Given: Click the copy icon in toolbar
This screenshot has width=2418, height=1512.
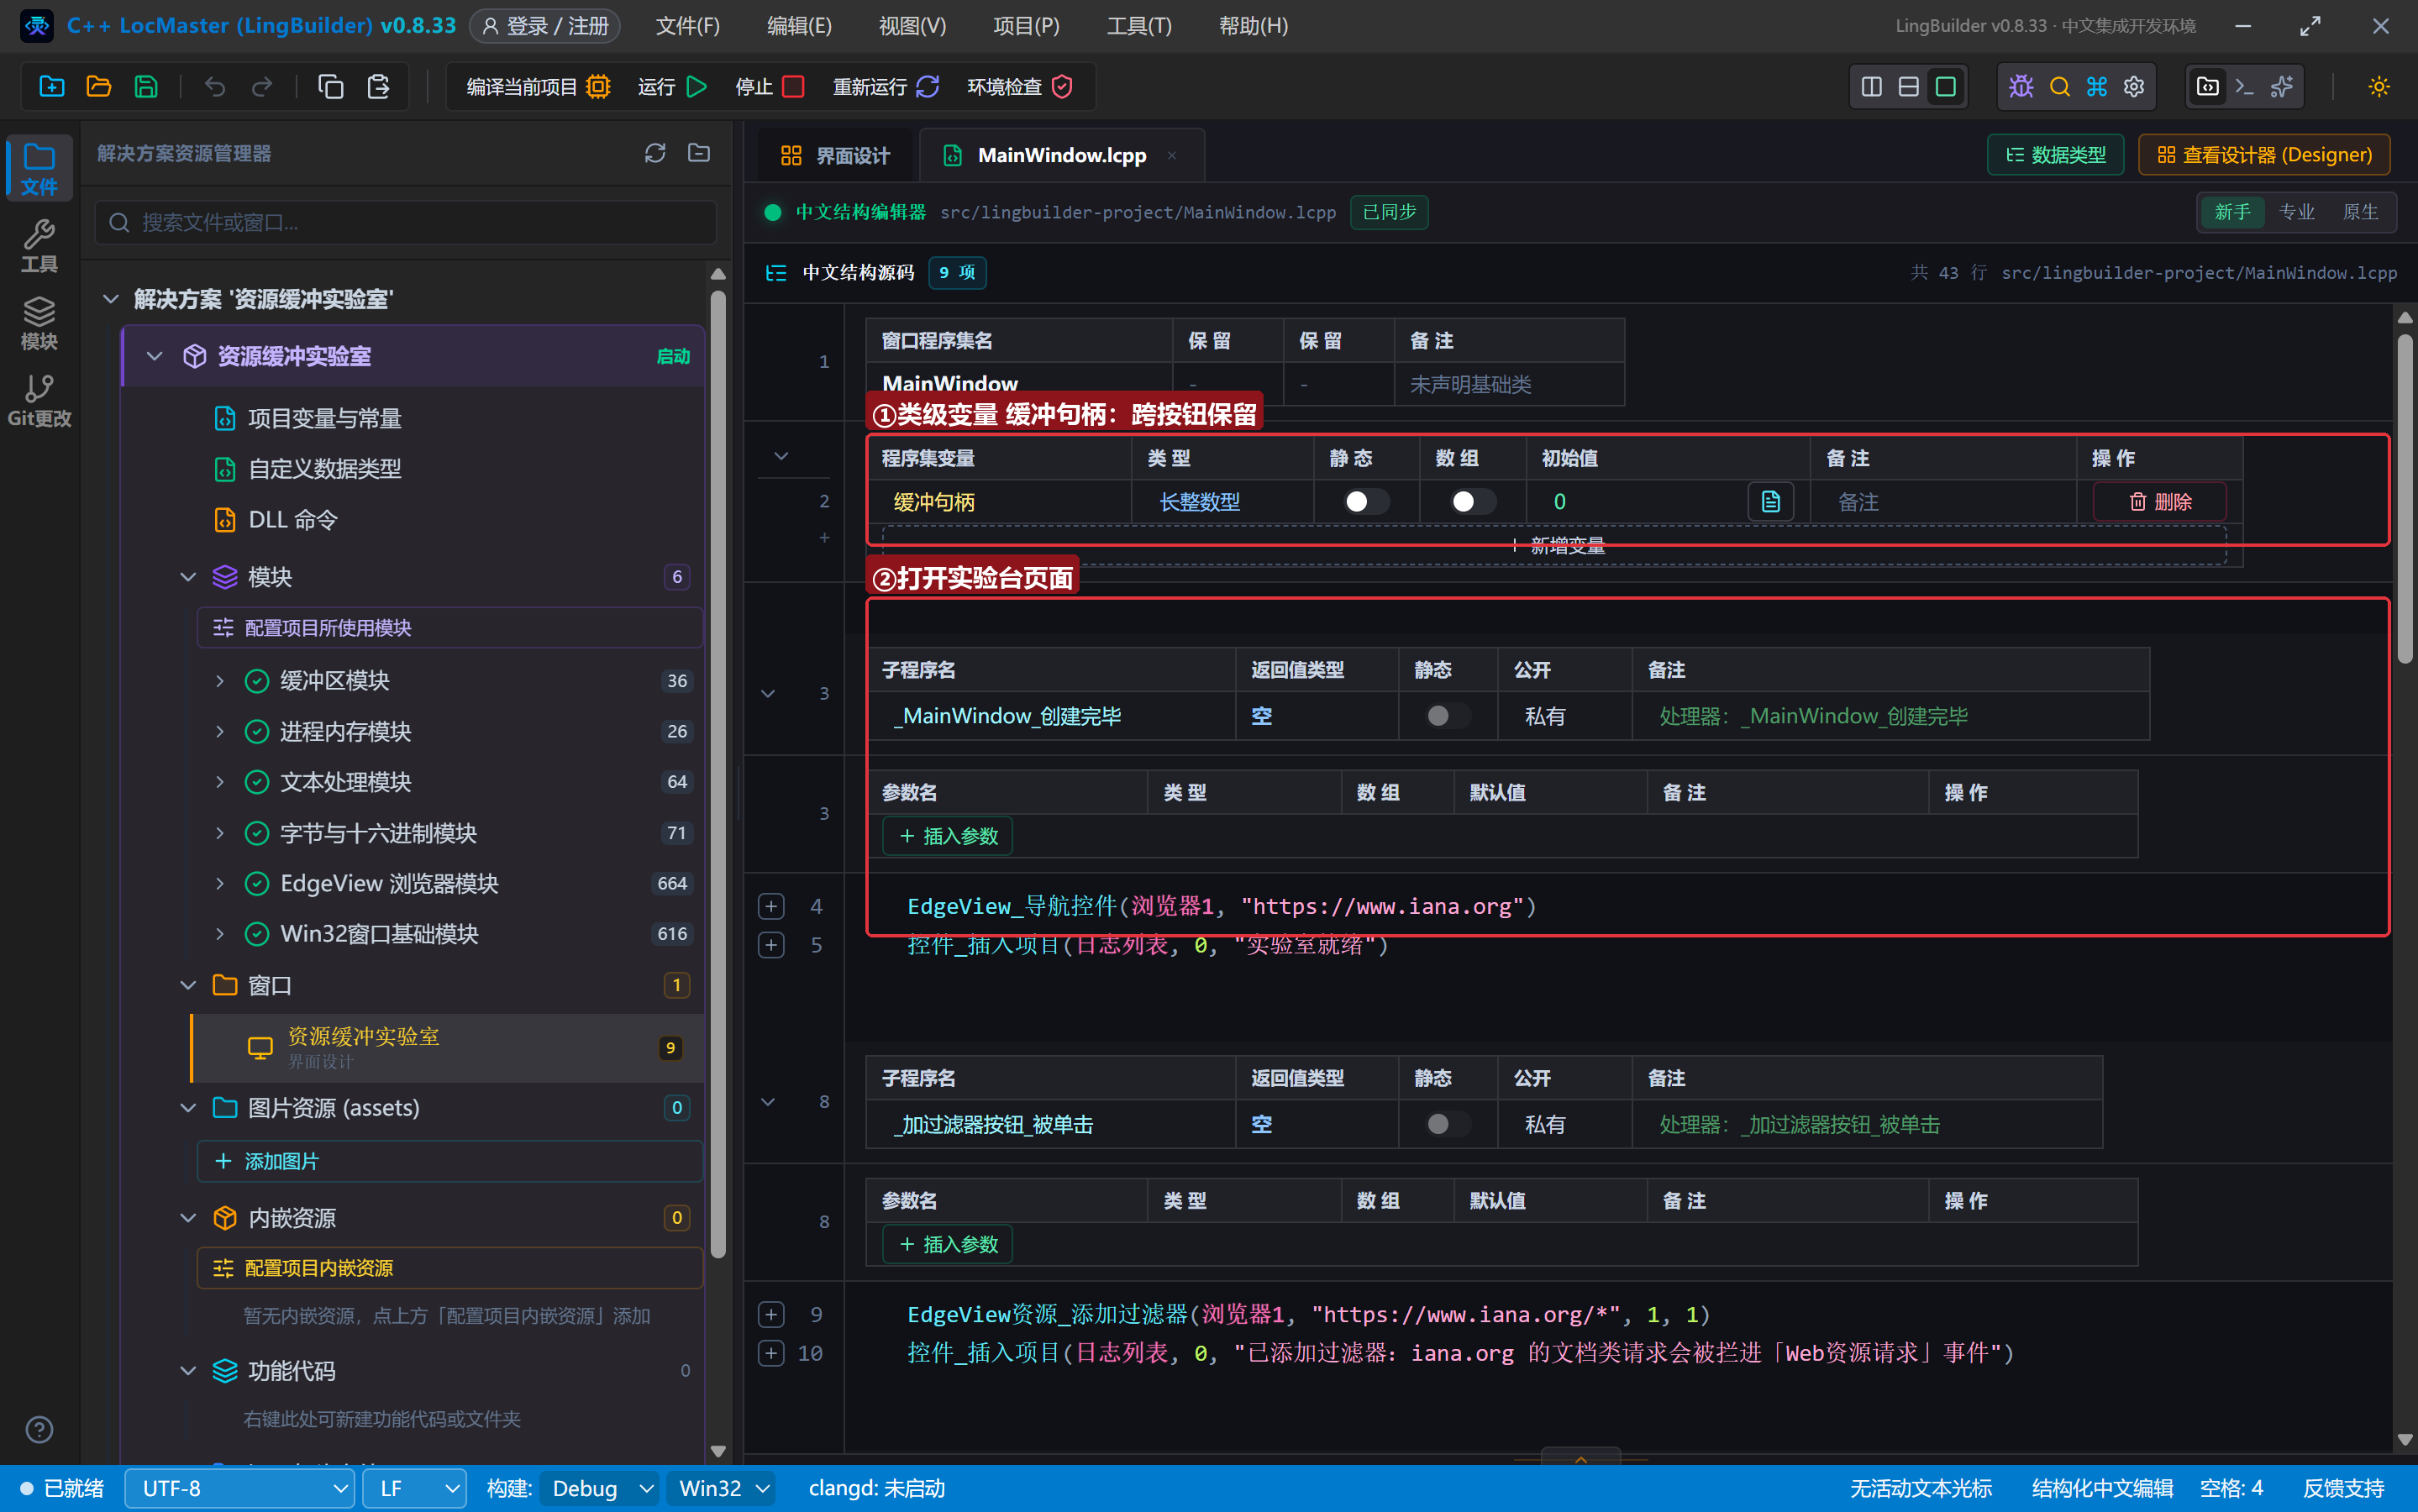Looking at the screenshot, I should 331,87.
